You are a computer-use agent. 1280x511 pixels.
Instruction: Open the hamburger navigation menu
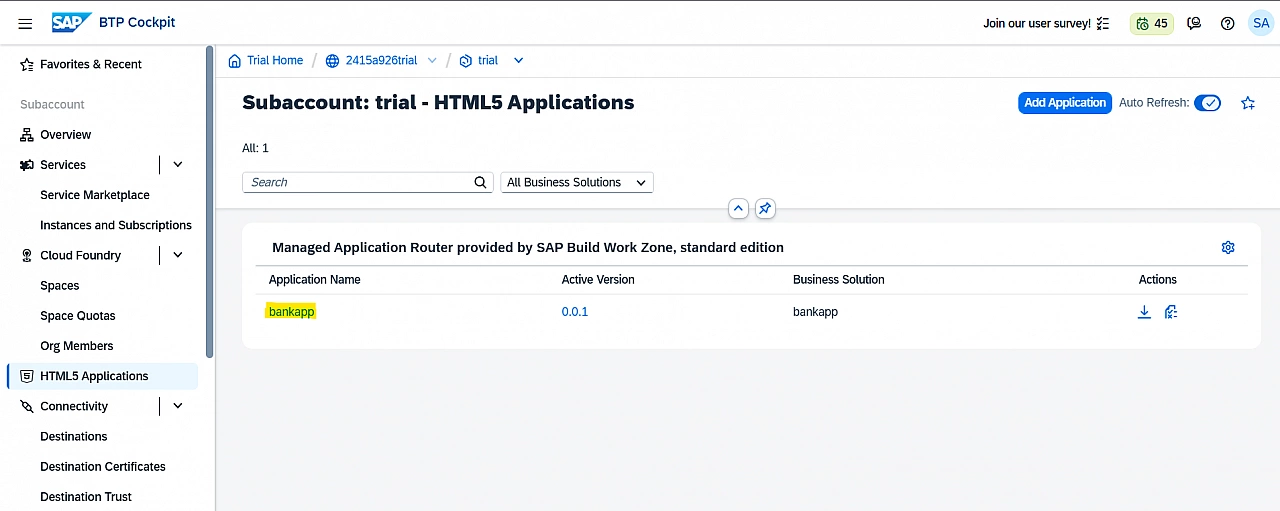(x=25, y=23)
